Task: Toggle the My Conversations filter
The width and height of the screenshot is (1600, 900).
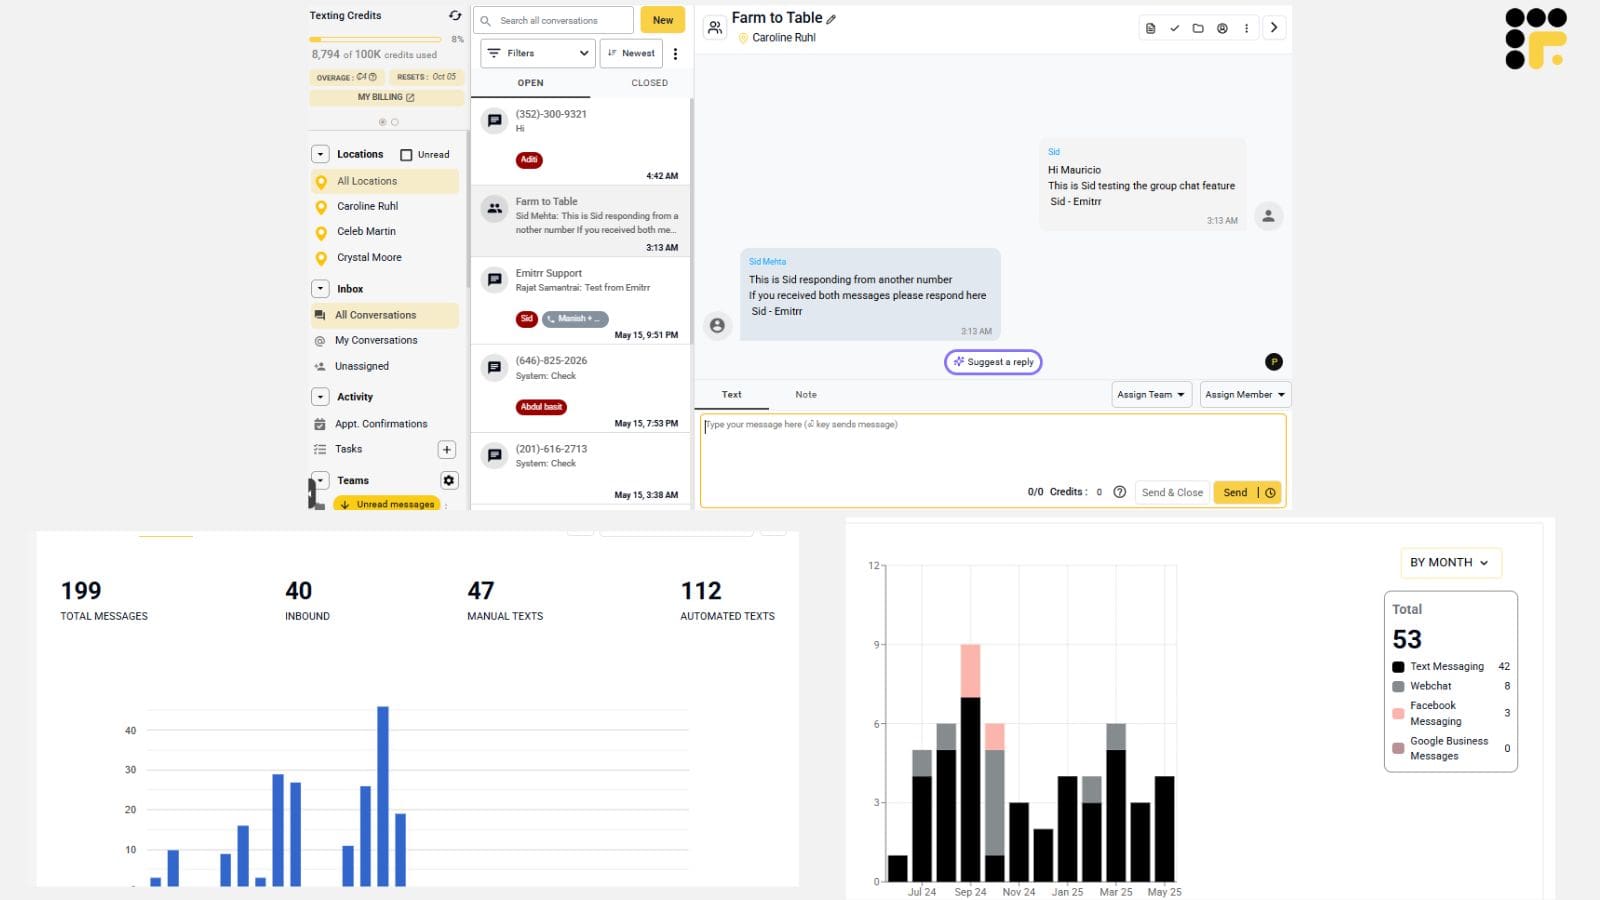Action: (x=377, y=340)
